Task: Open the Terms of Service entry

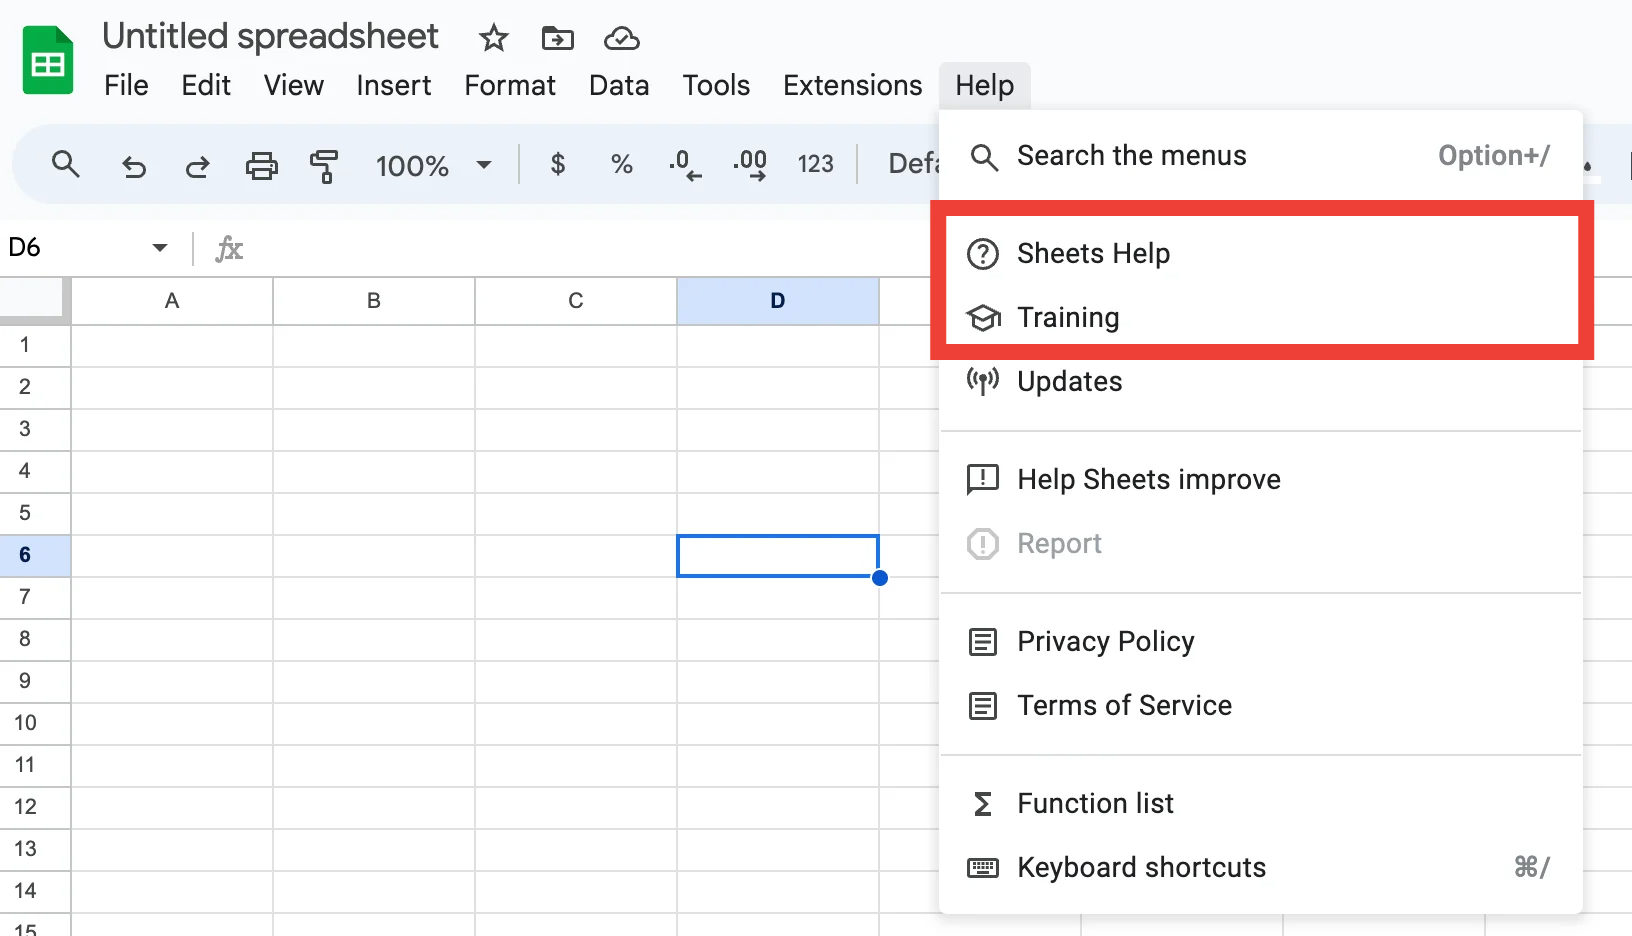Action: 1262,706
